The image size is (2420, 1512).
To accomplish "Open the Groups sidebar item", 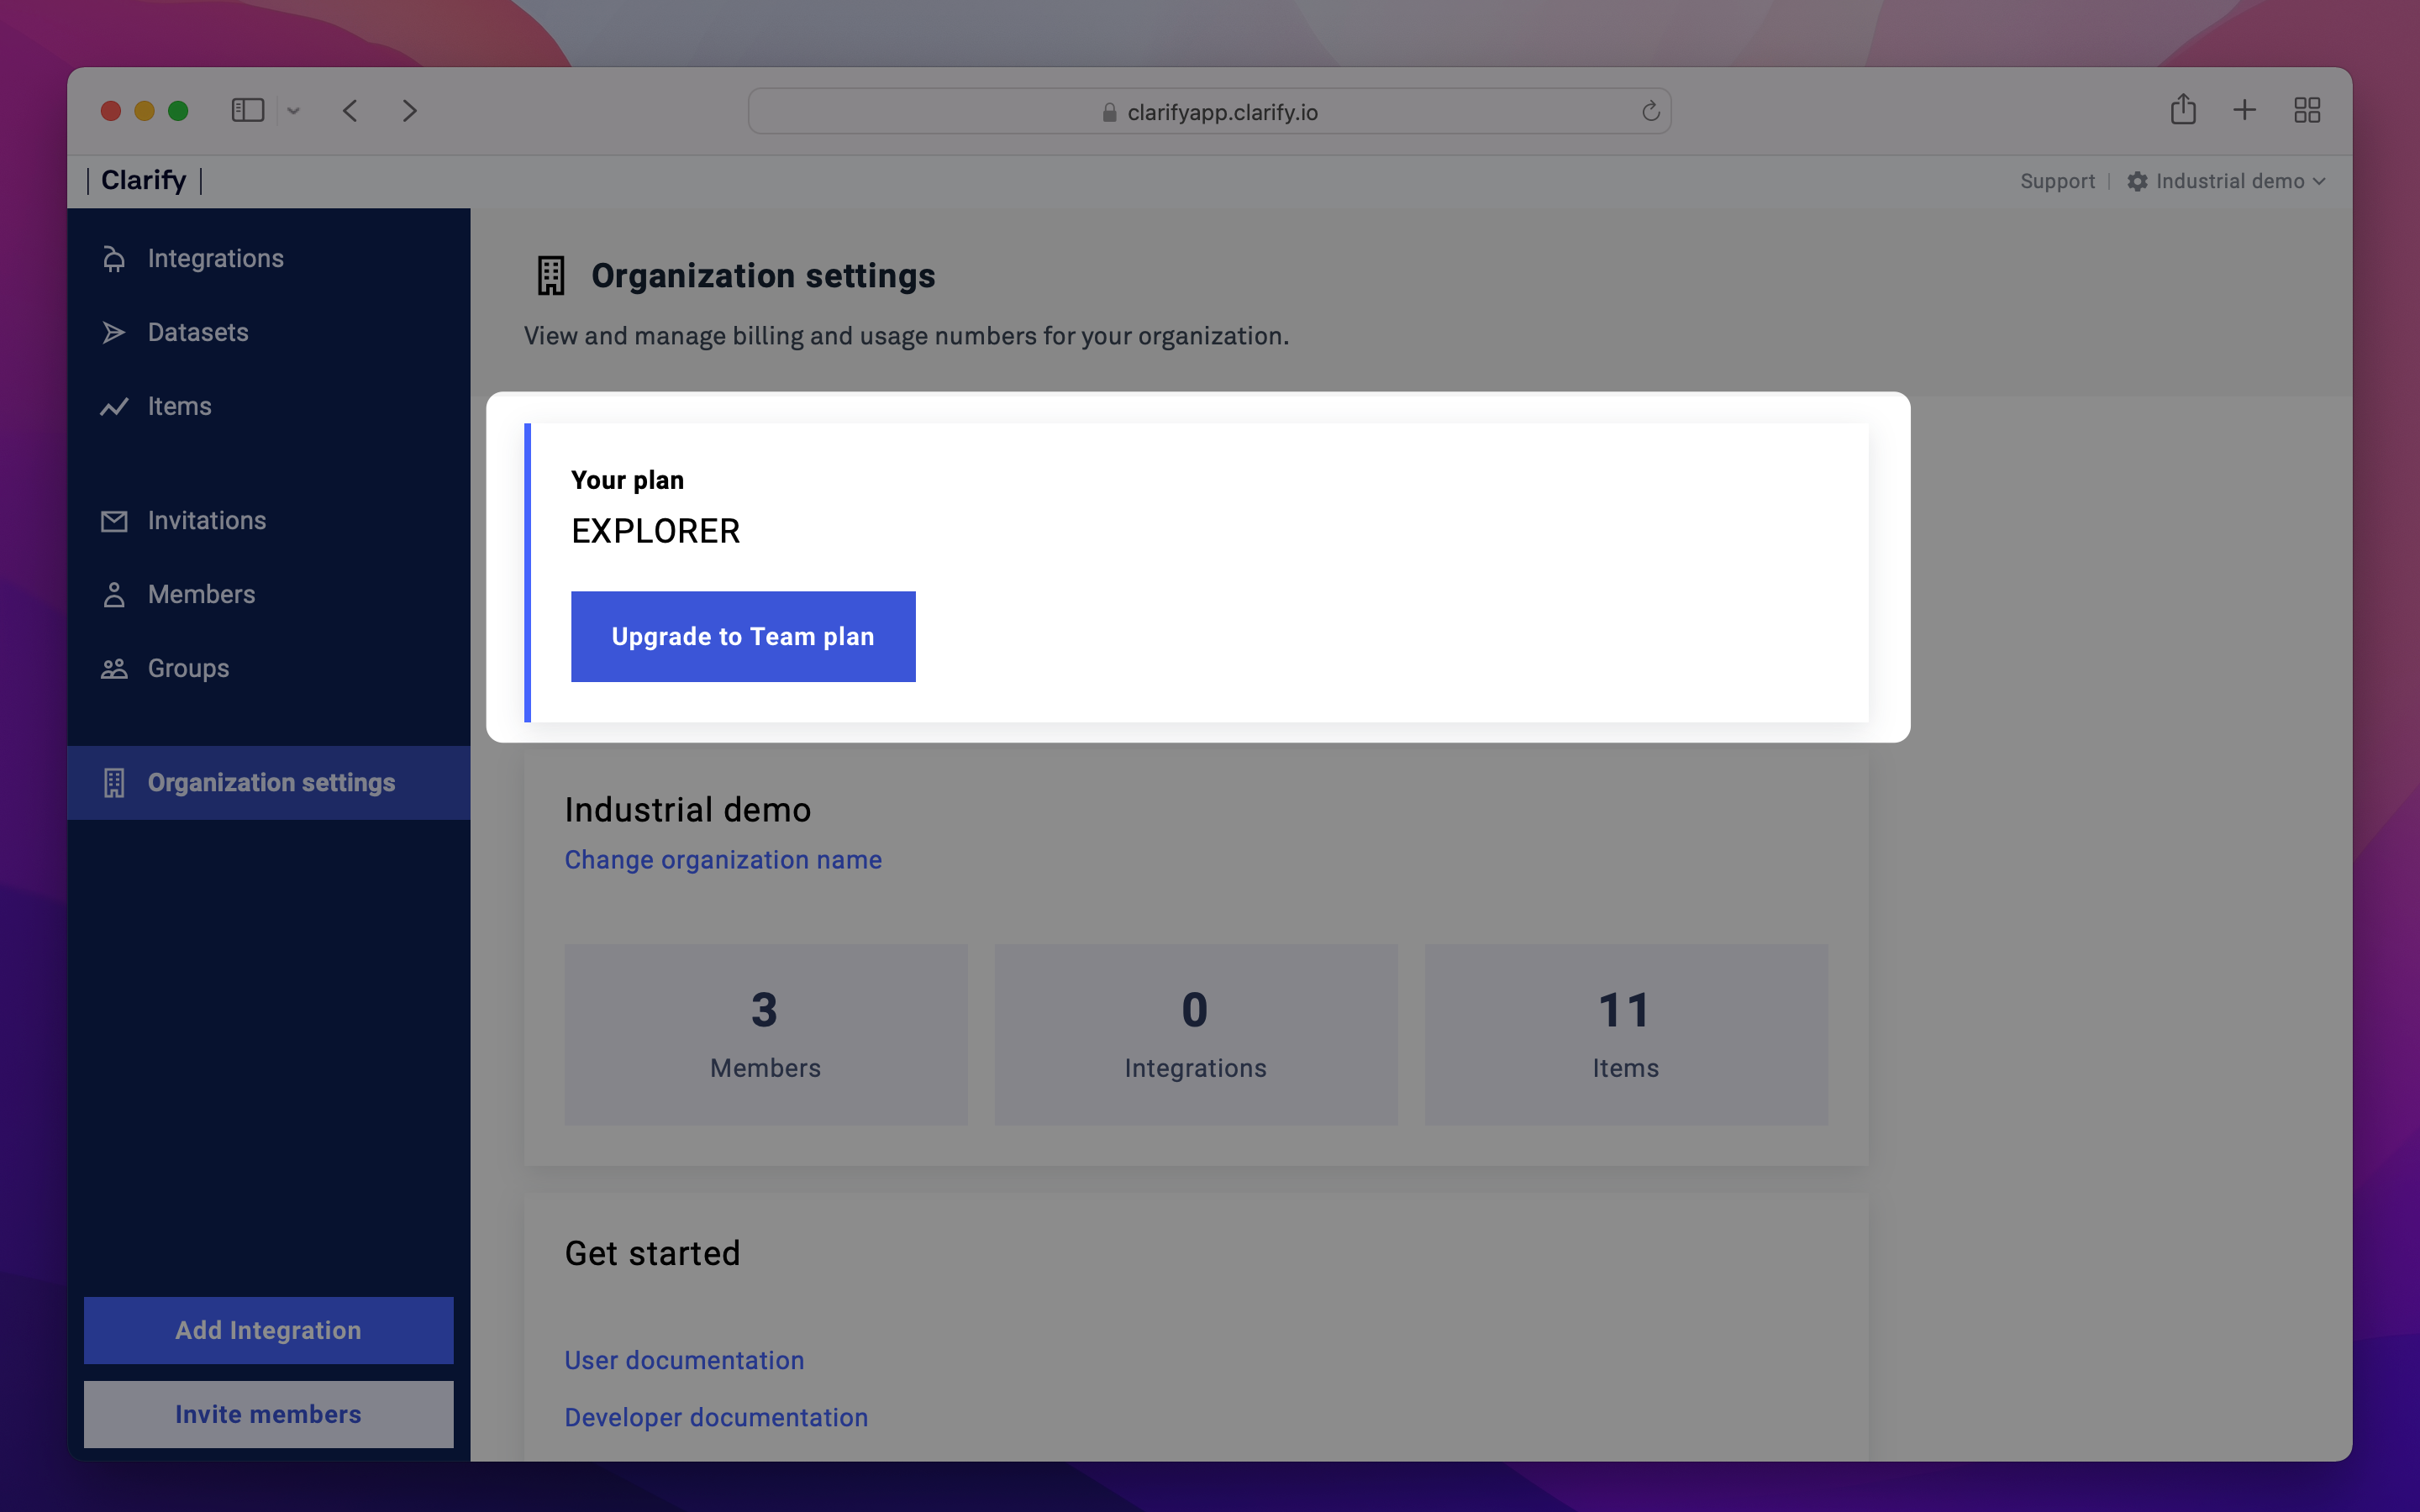I will [188, 668].
